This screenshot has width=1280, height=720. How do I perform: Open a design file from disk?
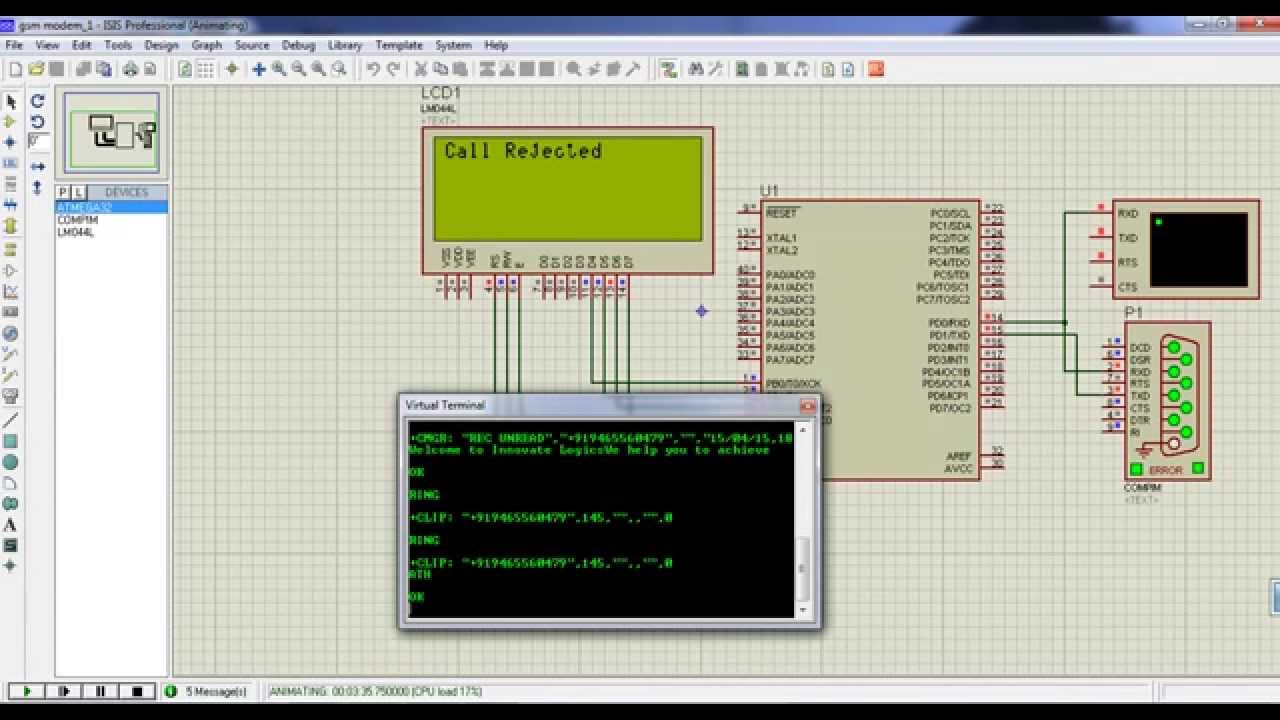(x=36, y=69)
